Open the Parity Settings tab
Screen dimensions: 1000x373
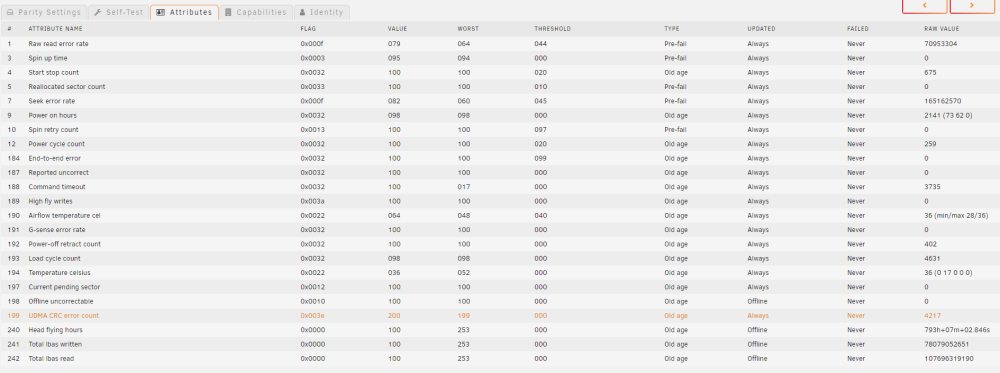pyautogui.click(x=43, y=12)
